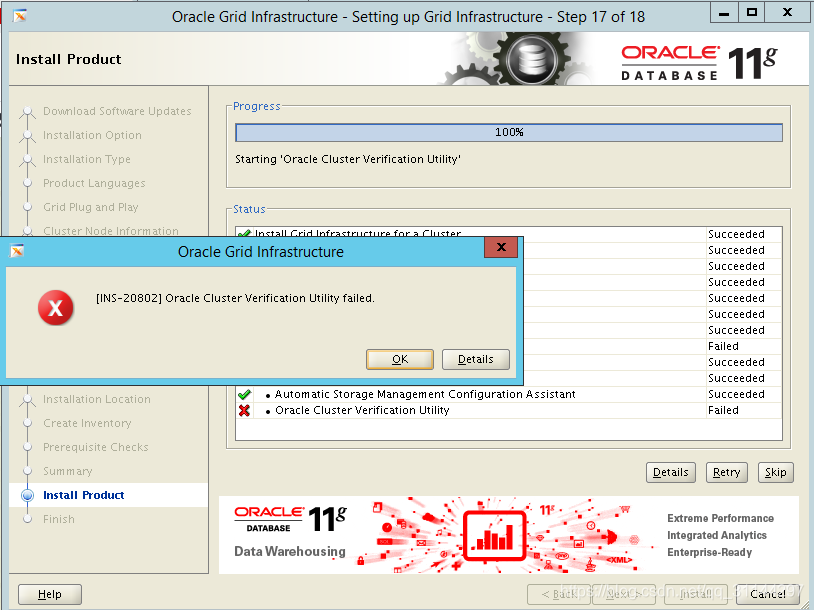The image size is (814, 610).
Task: Select Product Languages step
Action: tap(94, 183)
